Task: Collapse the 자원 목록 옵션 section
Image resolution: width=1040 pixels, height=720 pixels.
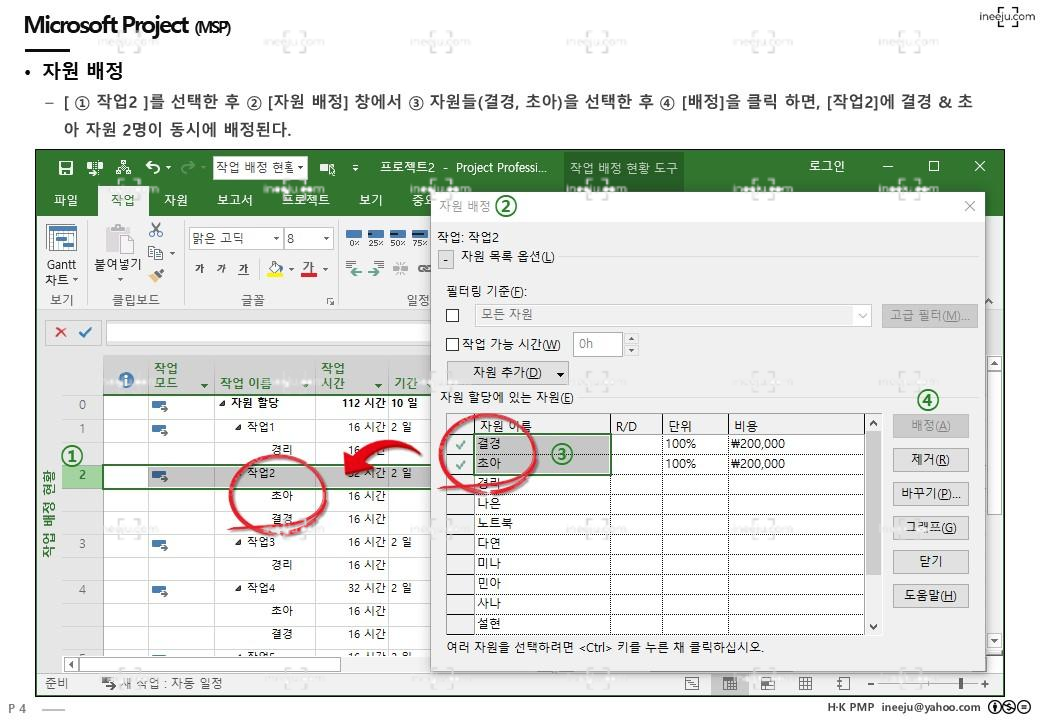Action: tap(447, 259)
